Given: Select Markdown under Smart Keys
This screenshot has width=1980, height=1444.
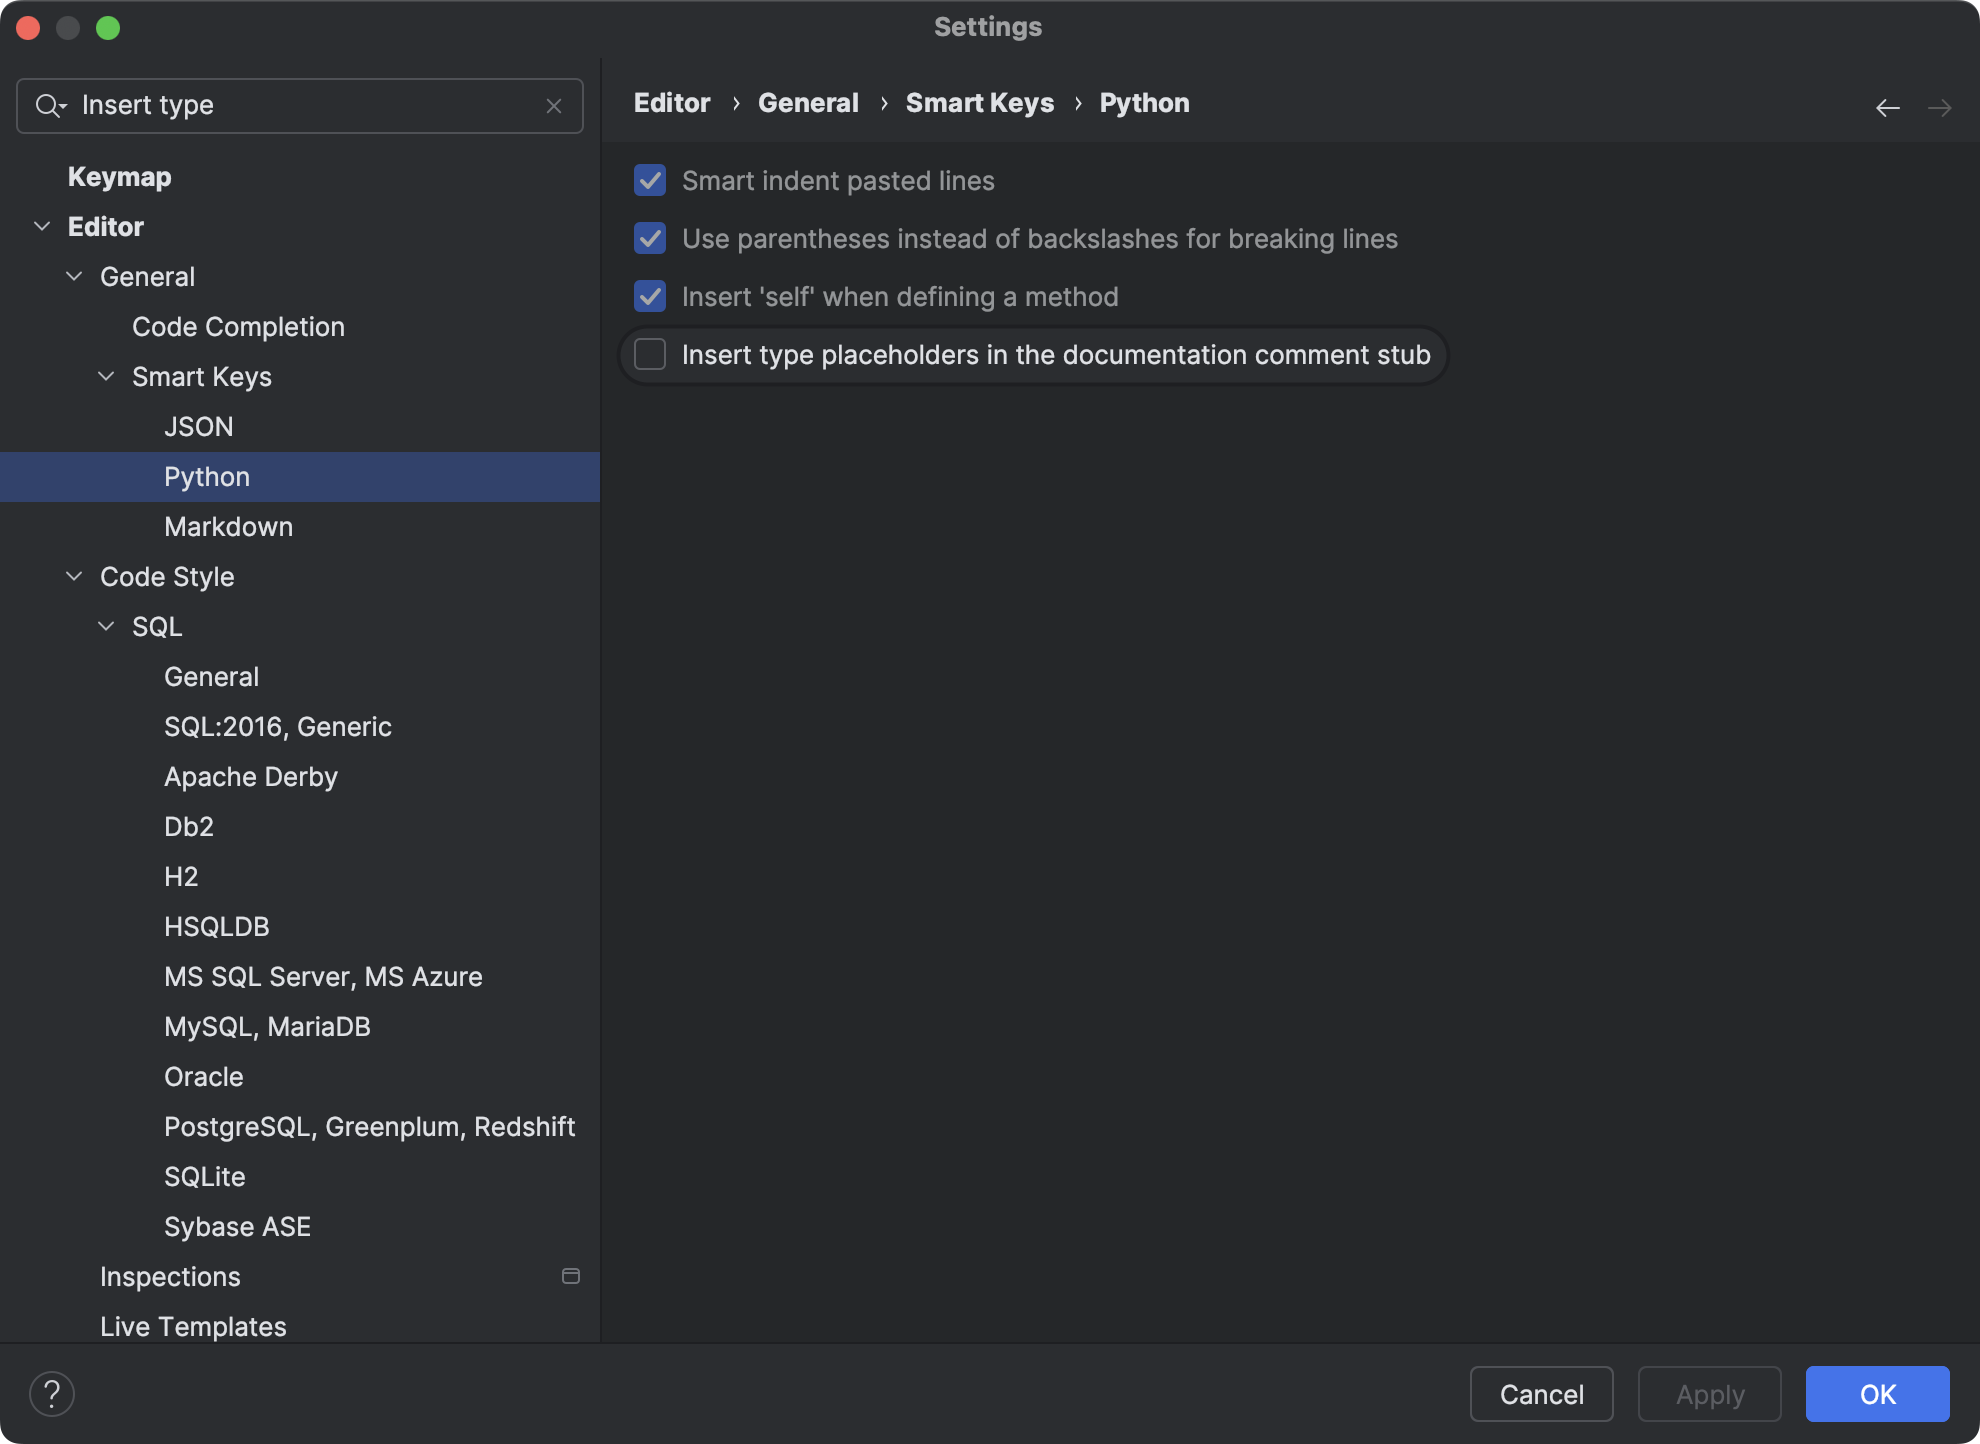Looking at the screenshot, I should [228, 526].
